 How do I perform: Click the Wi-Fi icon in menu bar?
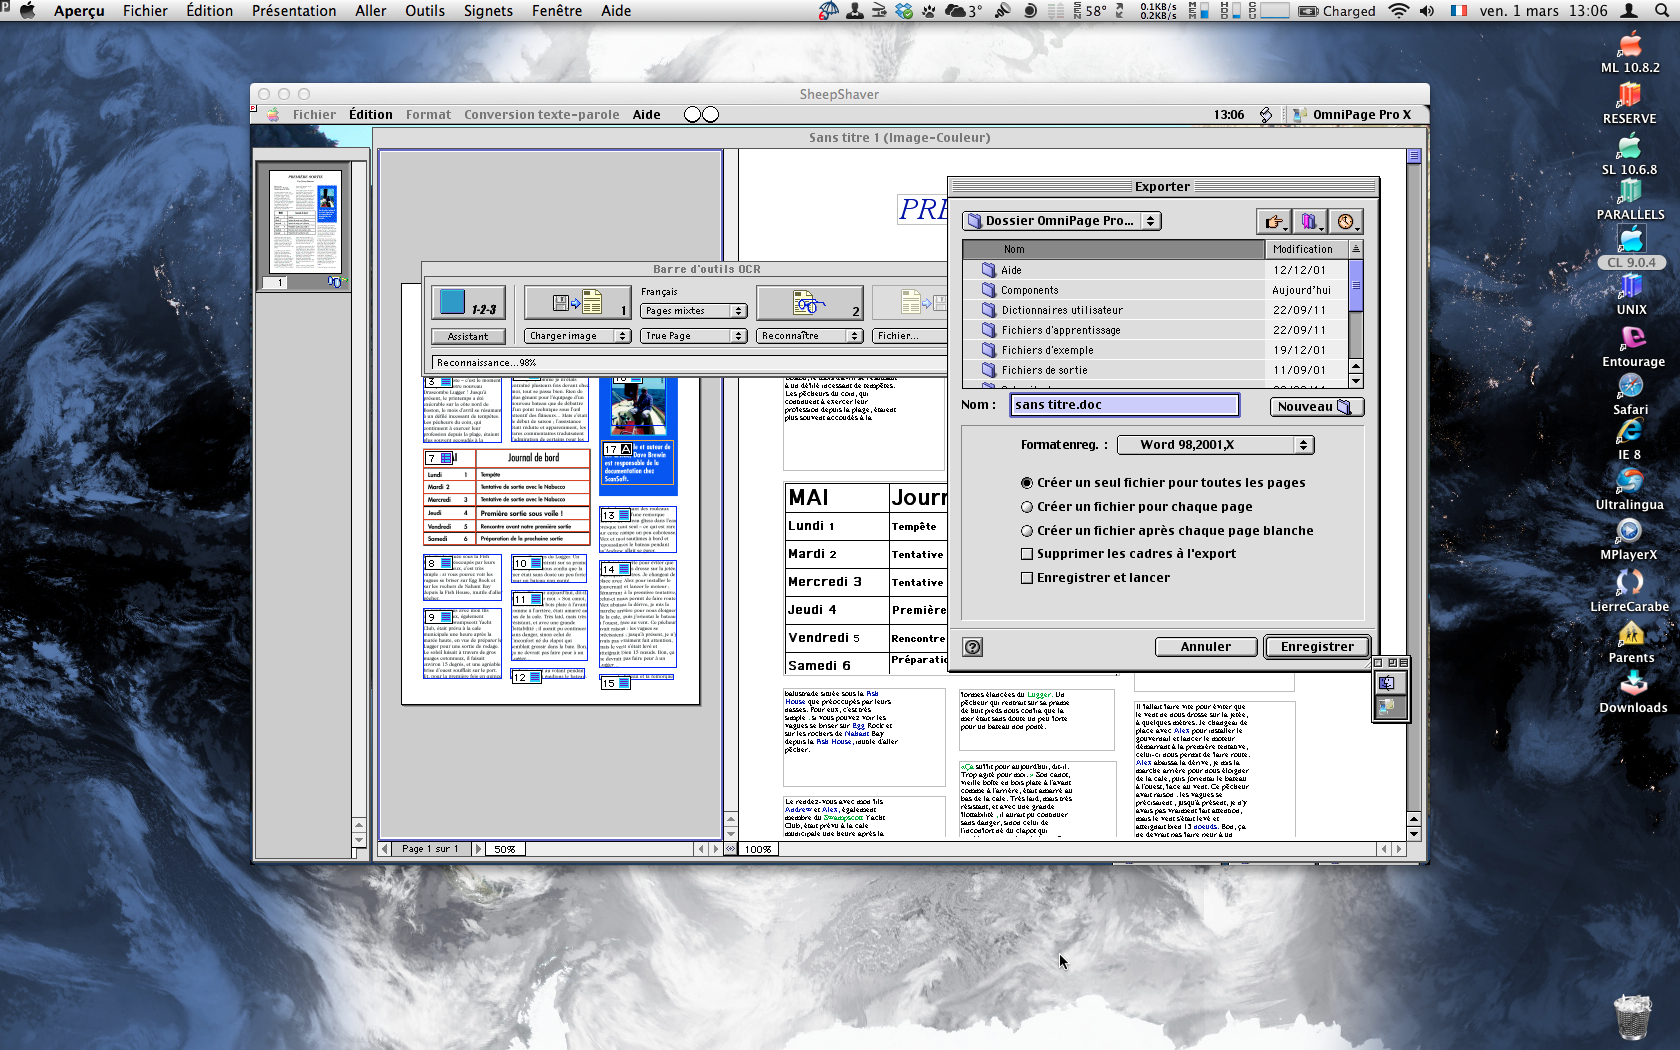(1399, 11)
